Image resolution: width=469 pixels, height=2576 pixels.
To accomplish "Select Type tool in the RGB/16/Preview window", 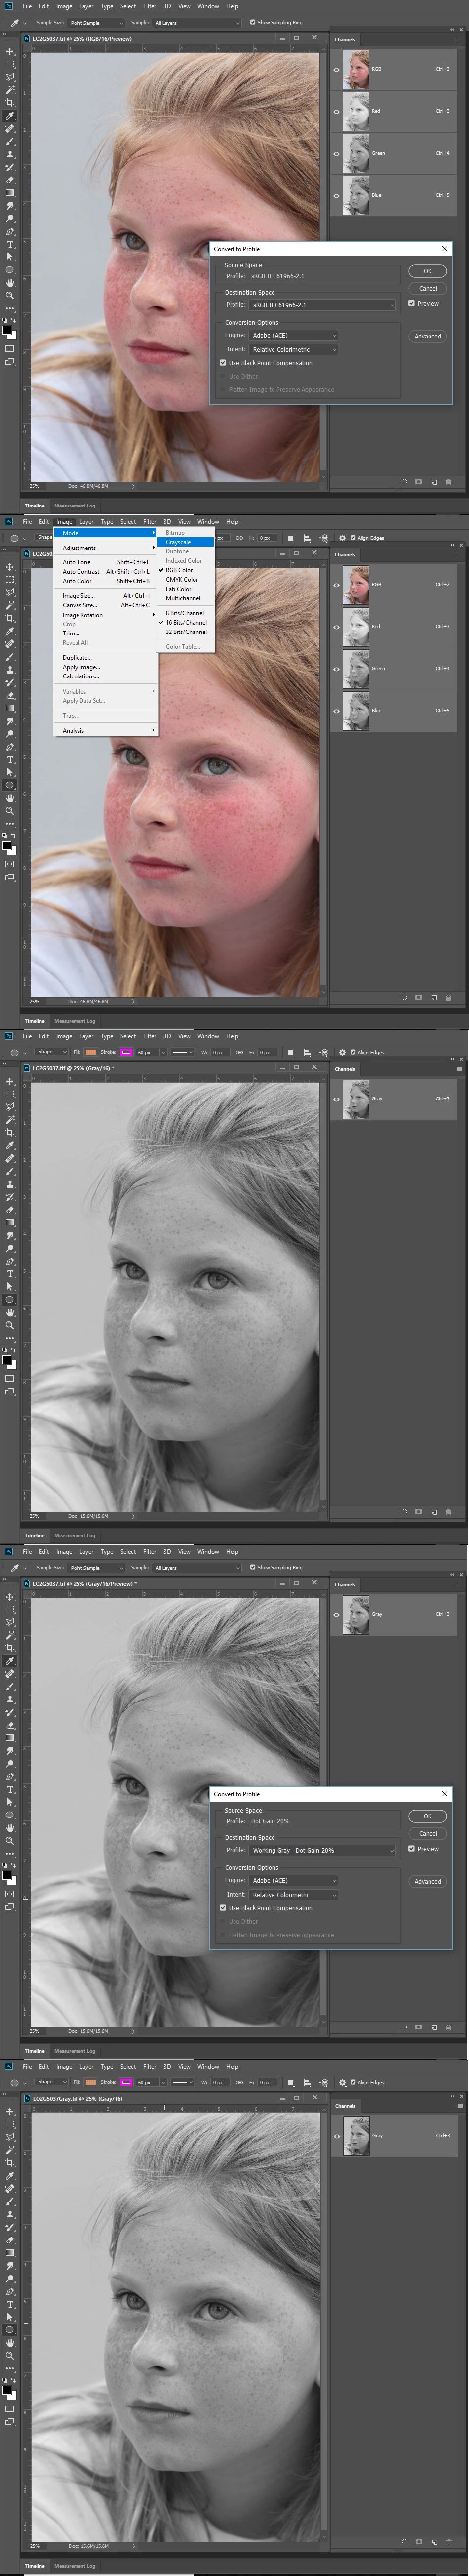I will pyautogui.click(x=10, y=245).
